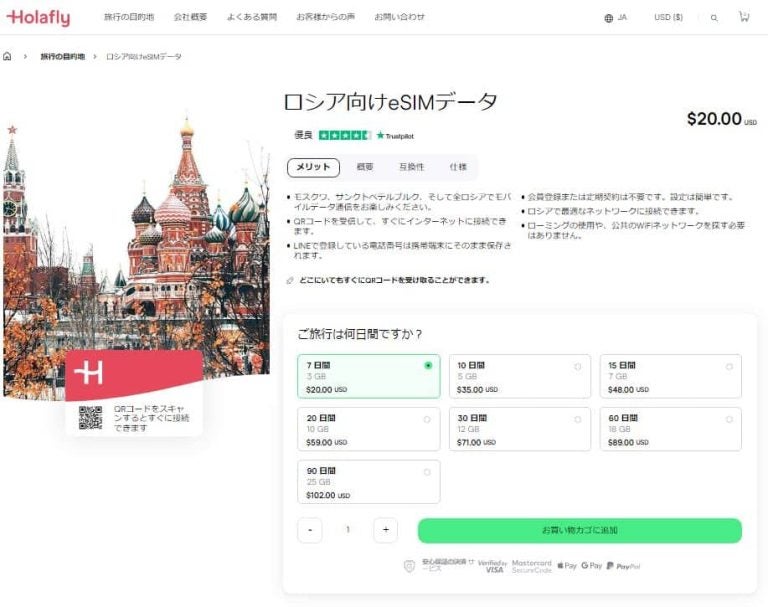Click the $20.00 USD price heading

click(721, 119)
